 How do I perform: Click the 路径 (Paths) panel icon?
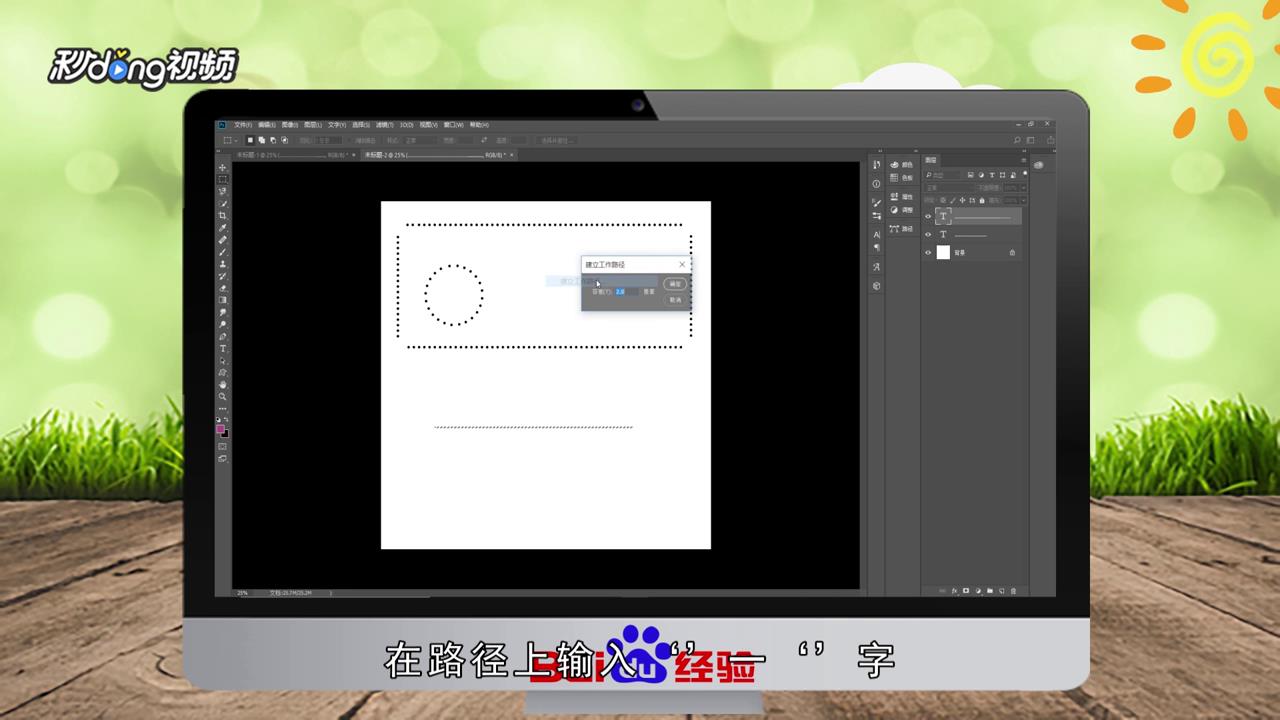(x=894, y=227)
